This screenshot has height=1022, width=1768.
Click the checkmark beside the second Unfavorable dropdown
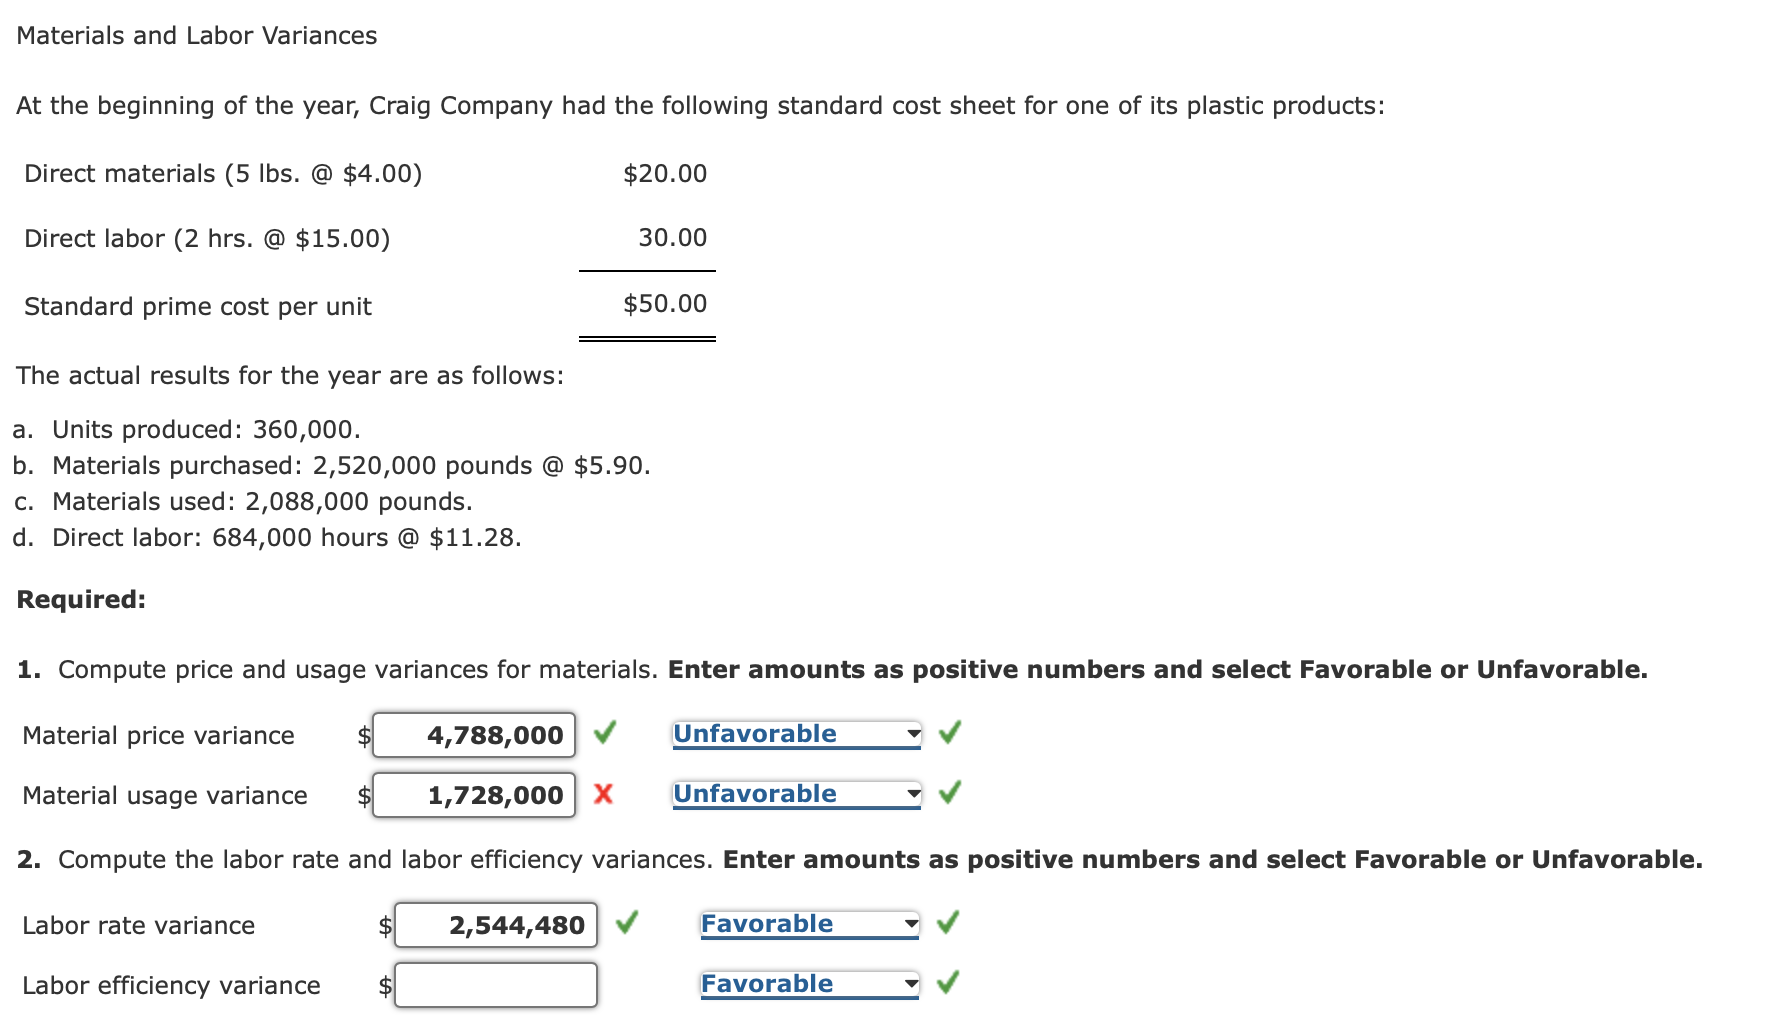[950, 794]
